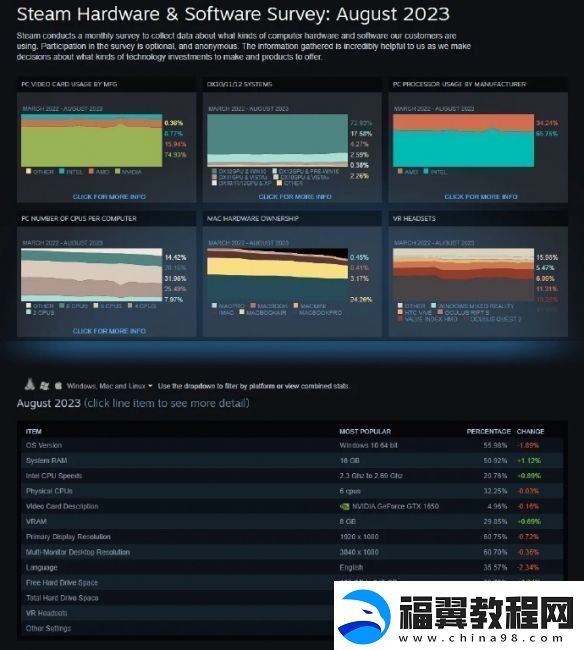
Task: Click the 'PC VIDEO CARD USAGE BY MFG' heading
Action: 69,84
